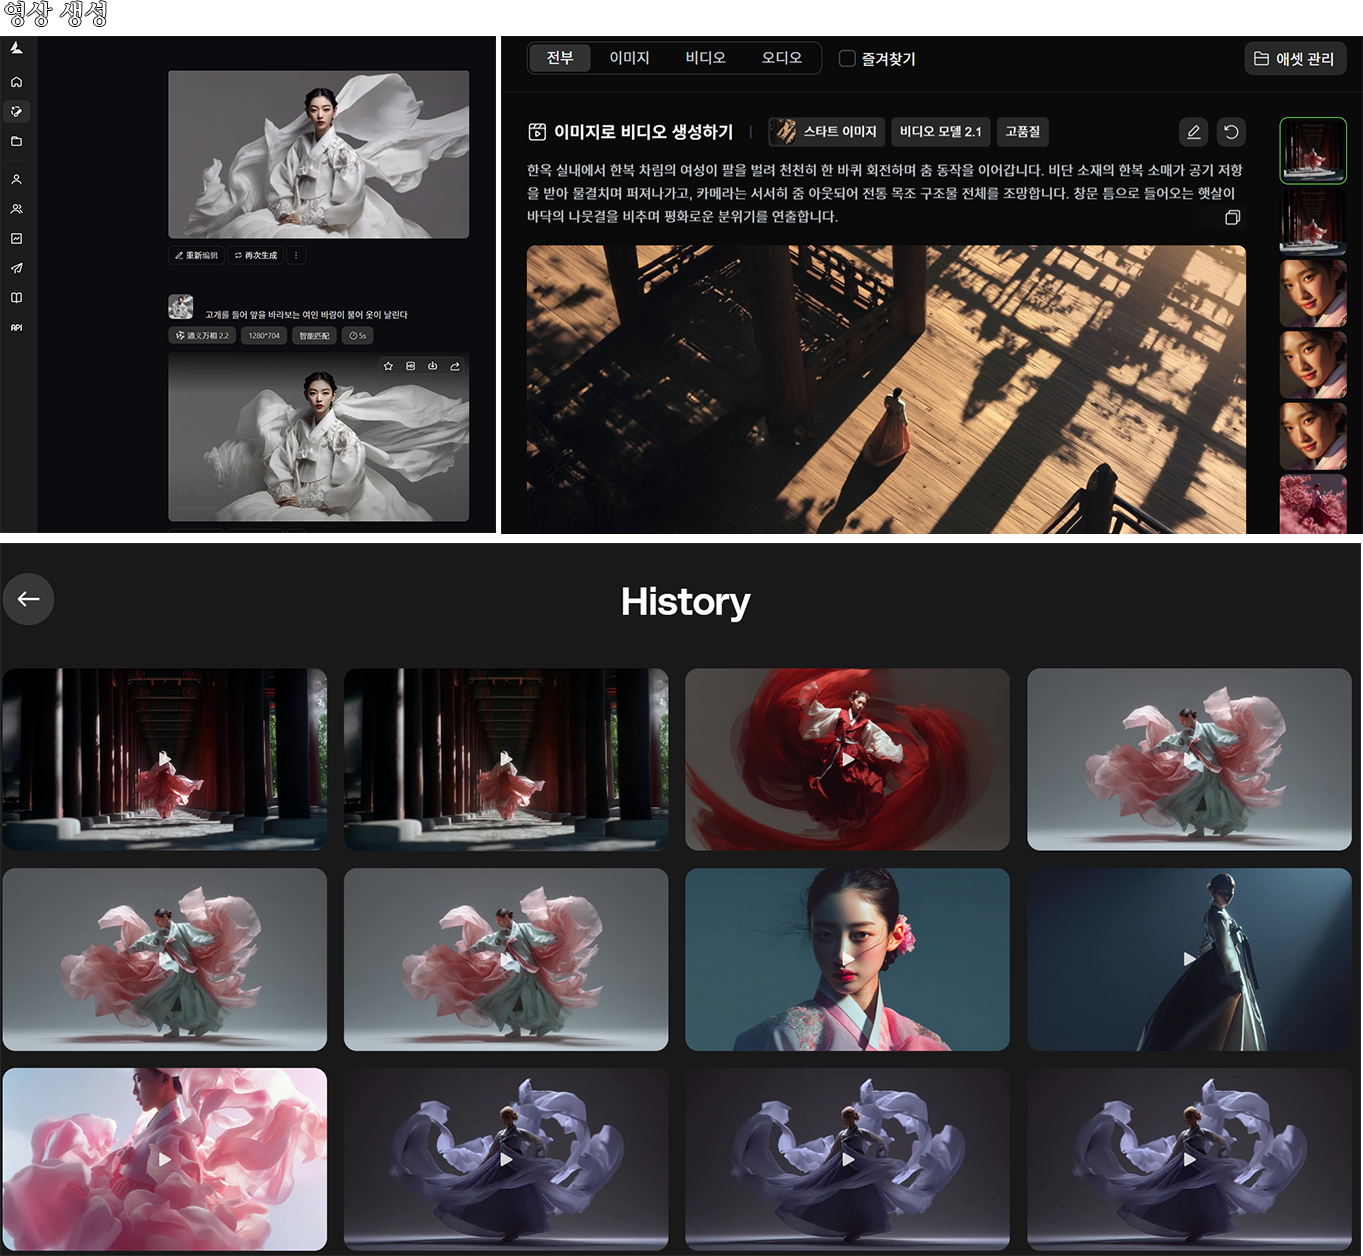Click the pencil edit icon beside 고품질

tap(1193, 132)
